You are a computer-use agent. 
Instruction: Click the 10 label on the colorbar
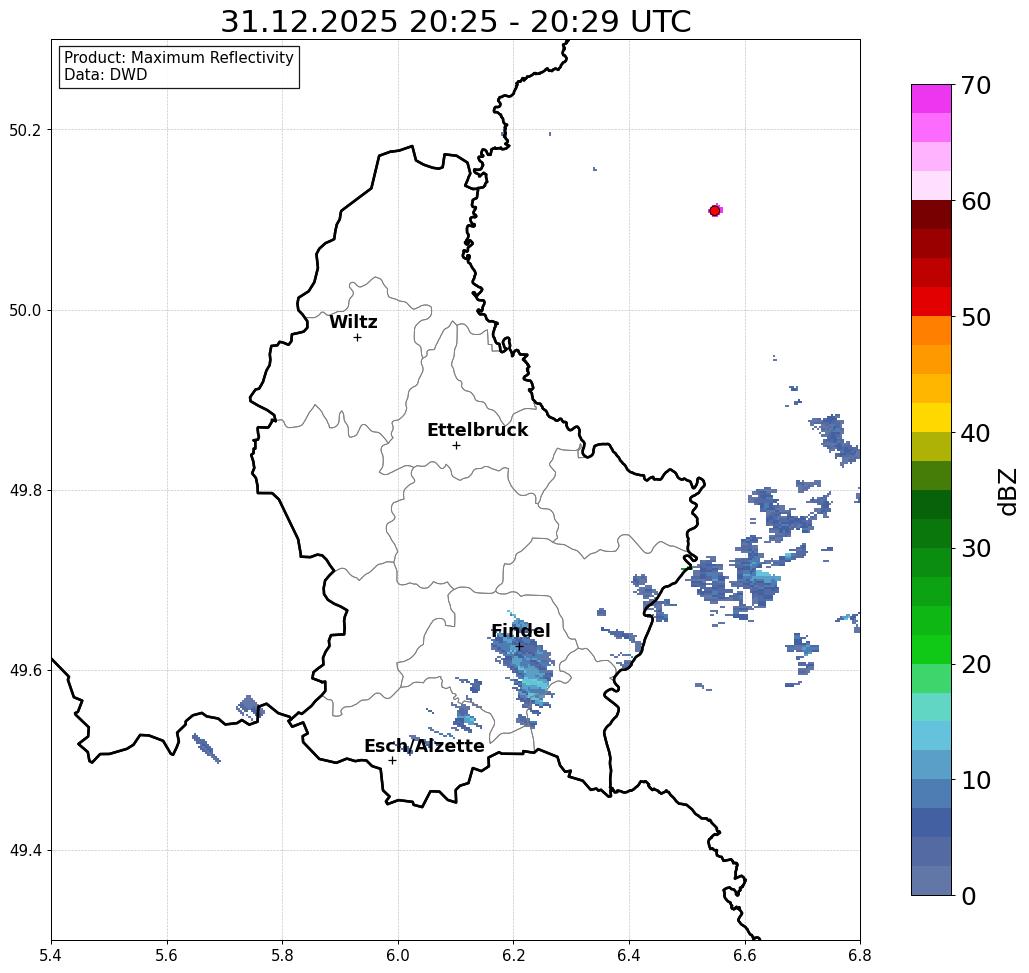[975, 780]
